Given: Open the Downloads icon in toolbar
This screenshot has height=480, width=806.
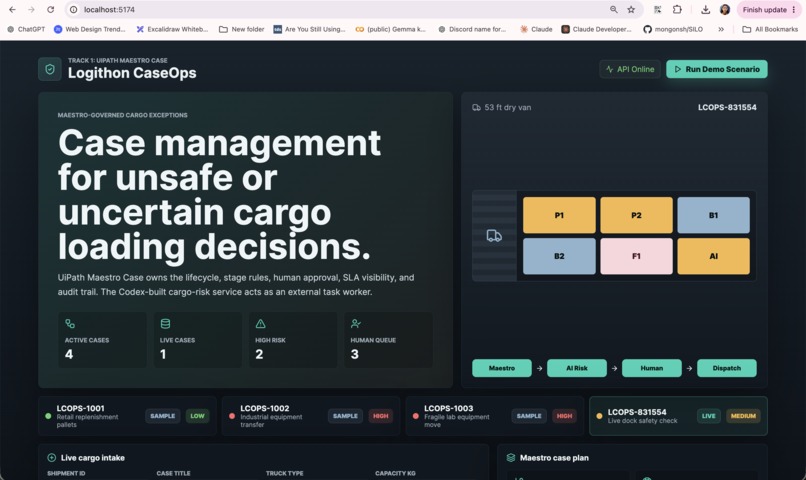Looking at the screenshot, I should point(706,10).
